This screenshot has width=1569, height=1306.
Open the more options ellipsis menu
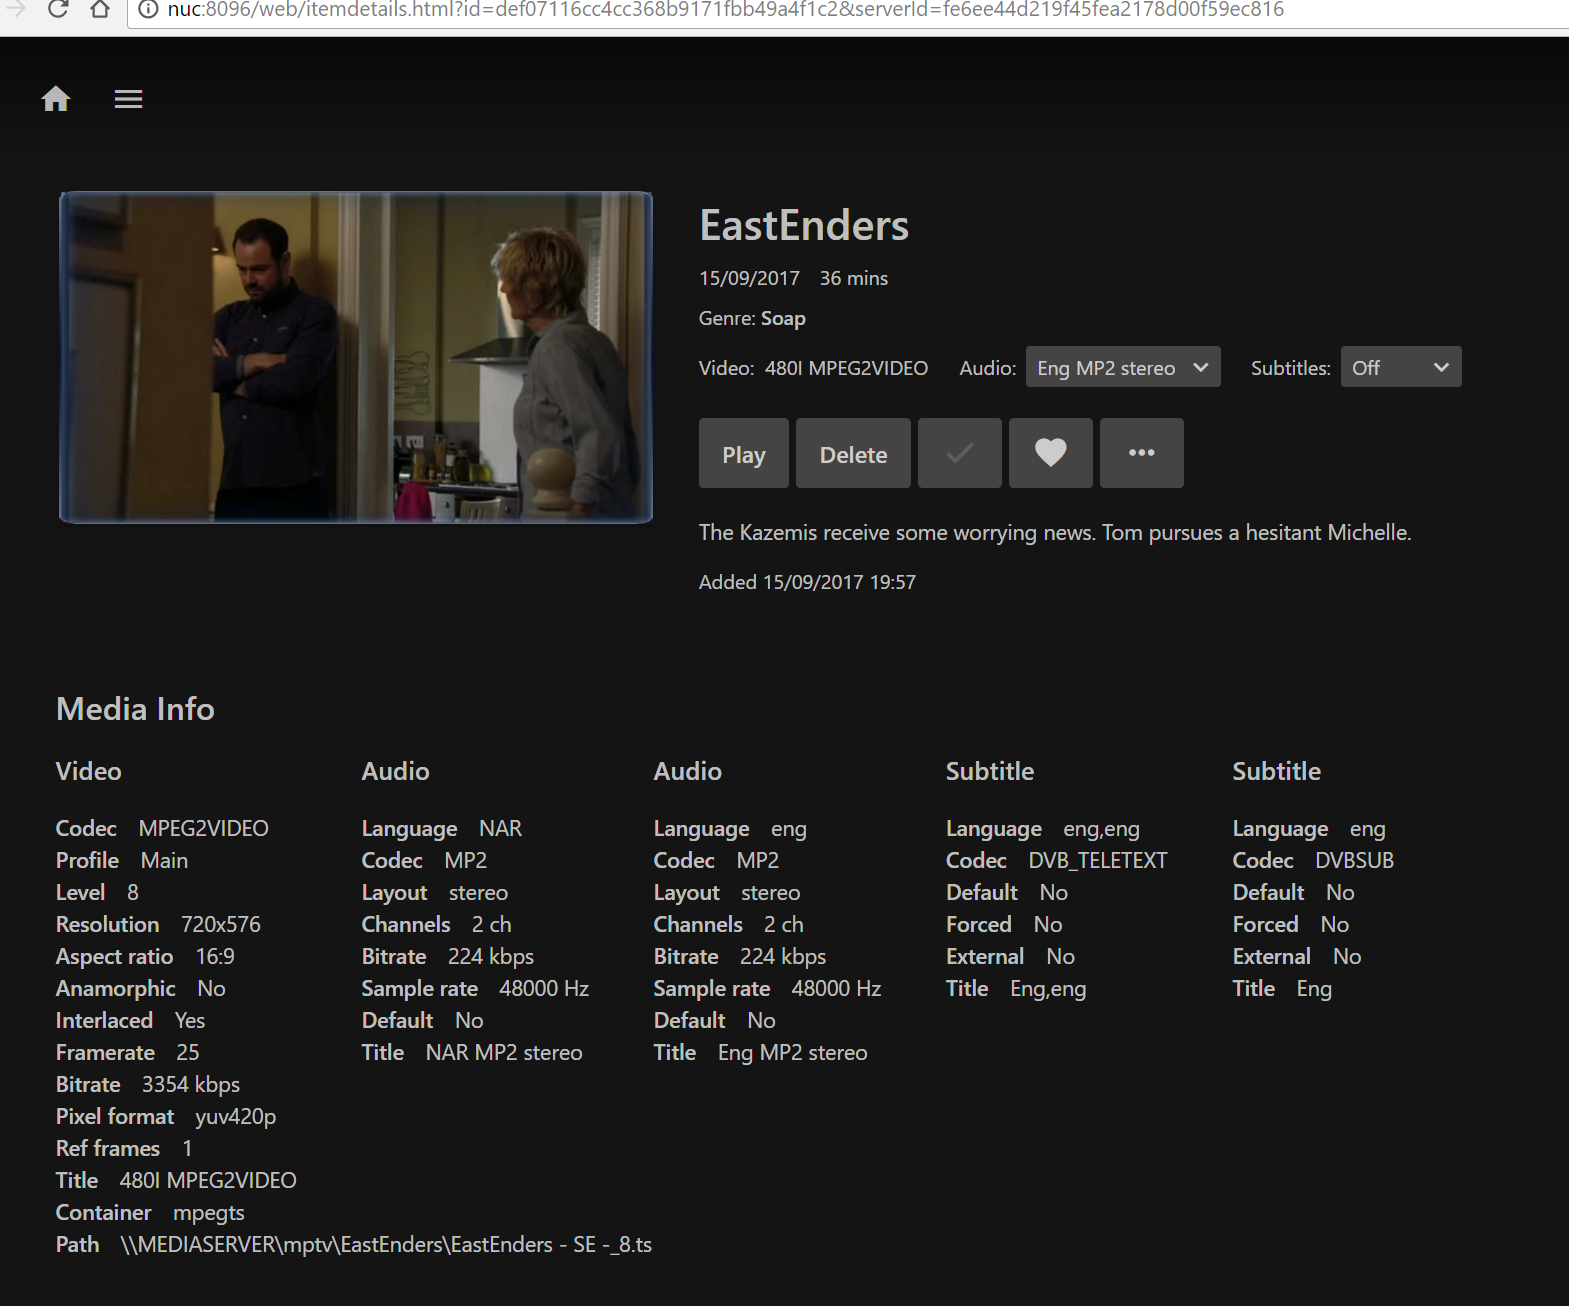[x=1142, y=453]
